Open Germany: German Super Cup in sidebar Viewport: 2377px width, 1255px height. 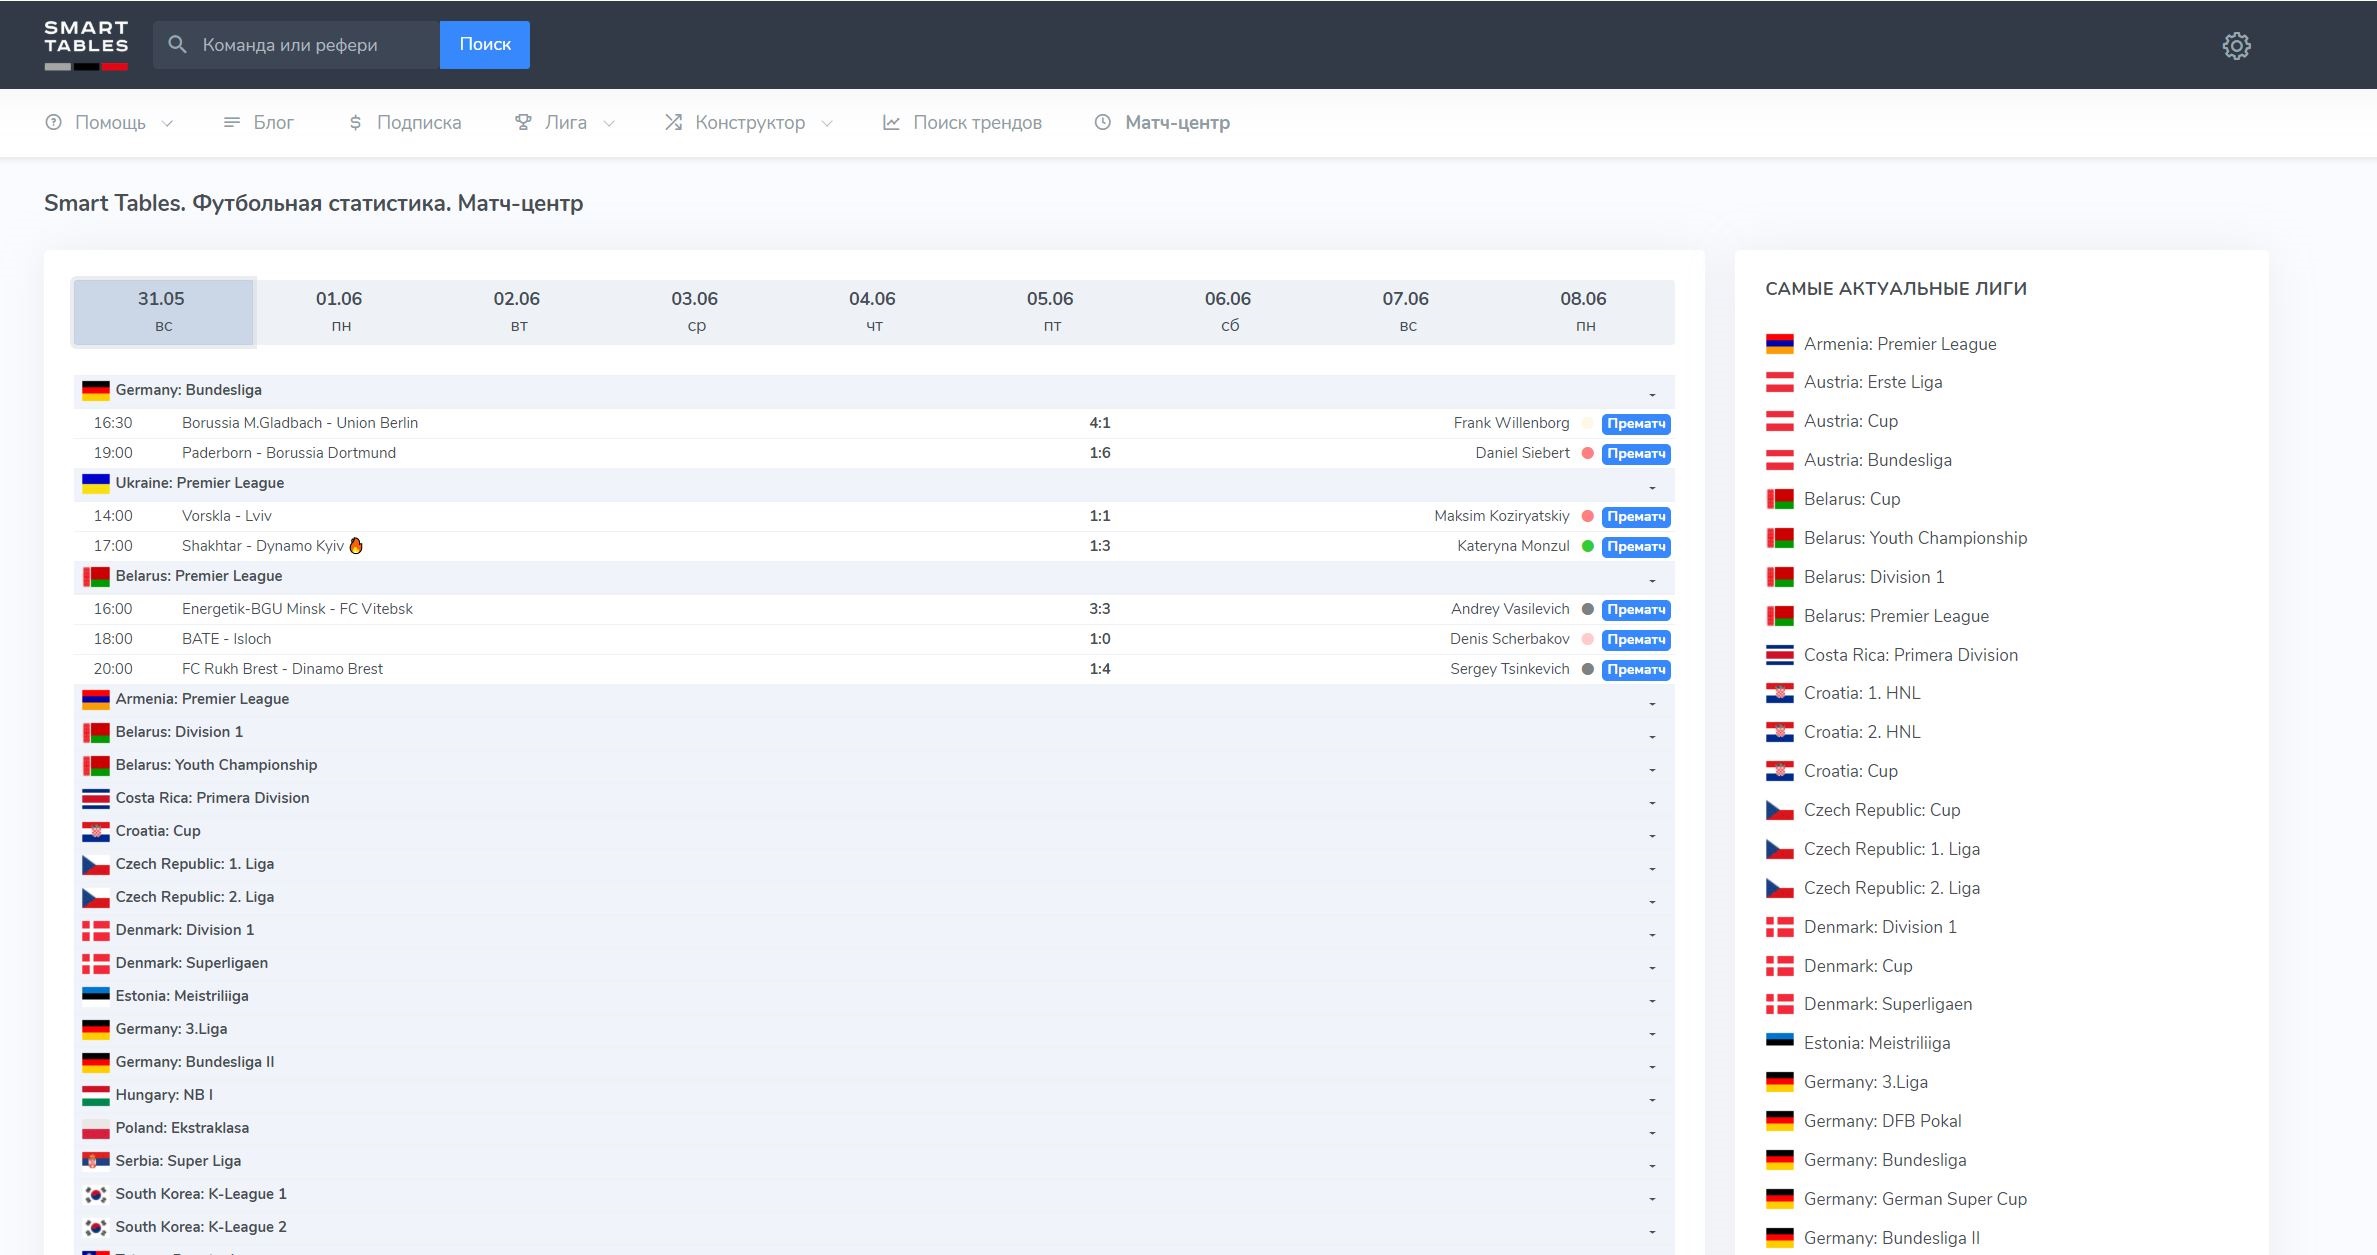[x=1915, y=1199]
